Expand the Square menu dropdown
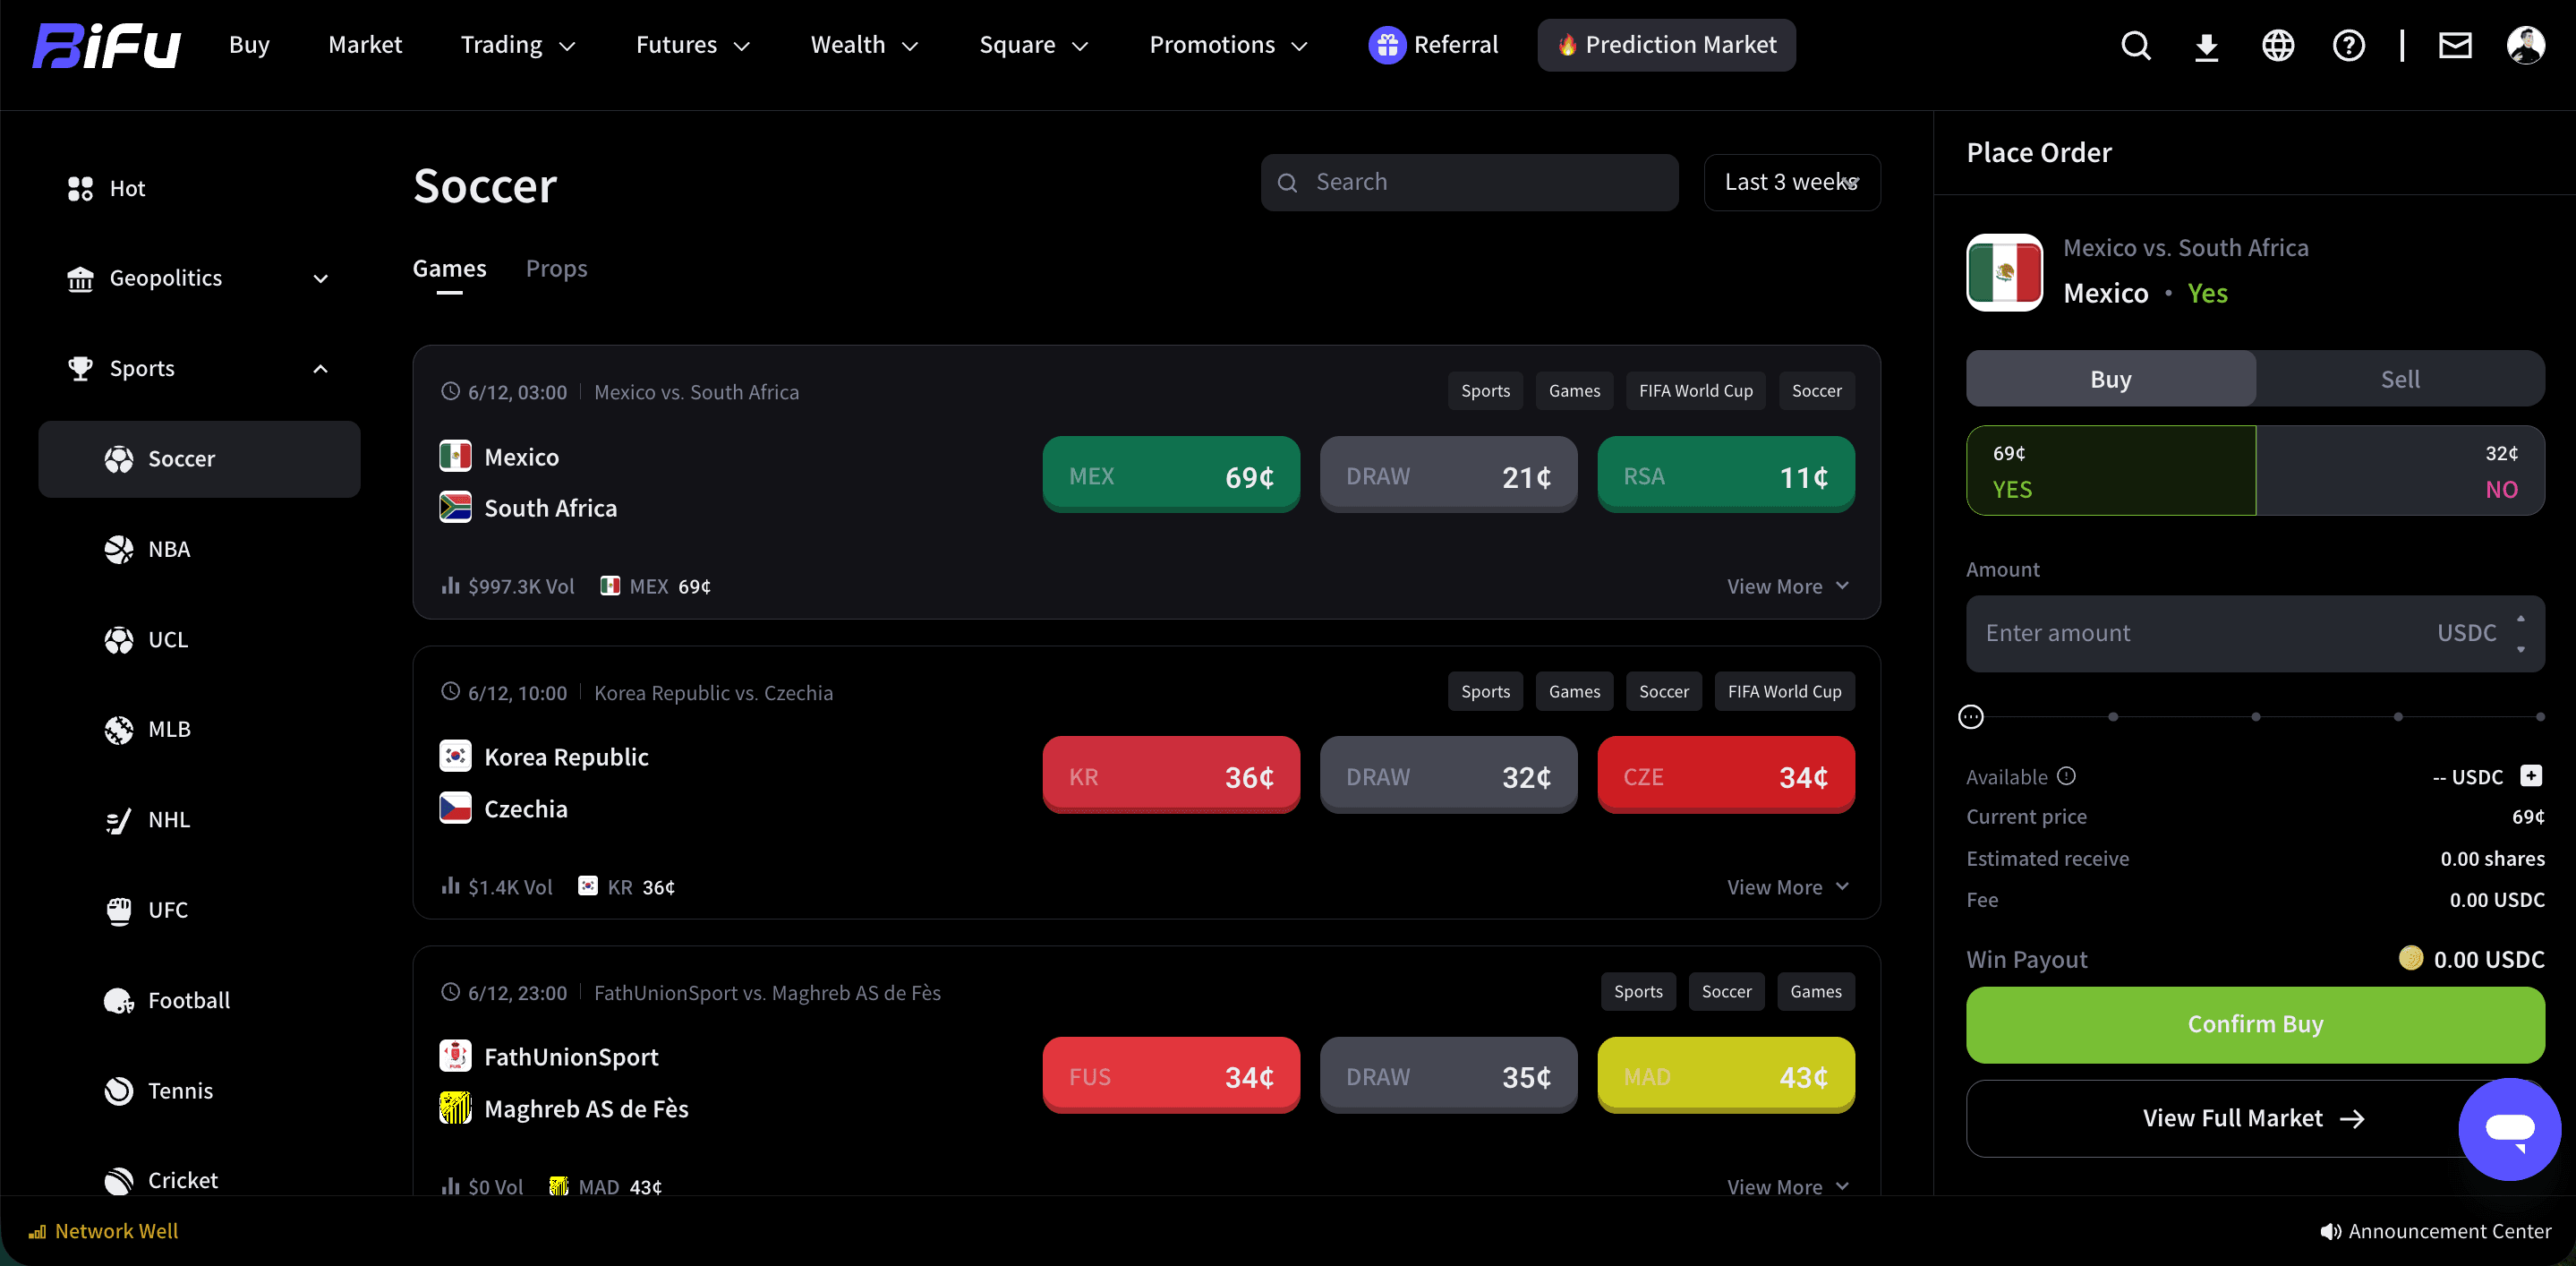The height and width of the screenshot is (1266, 2576). [x=1033, y=45]
